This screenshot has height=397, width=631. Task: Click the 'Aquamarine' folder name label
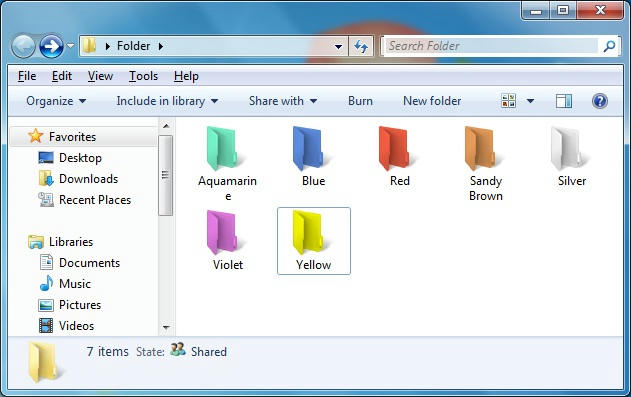(x=227, y=188)
